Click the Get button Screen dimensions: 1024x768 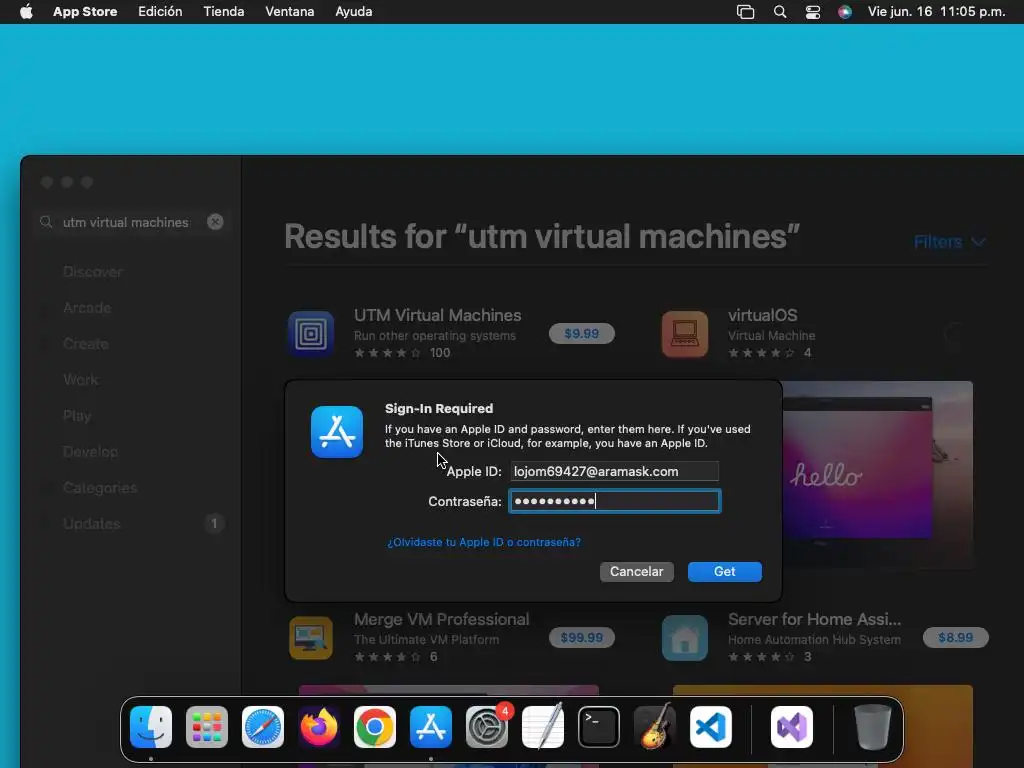pyautogui.click(x=725, y=571)
